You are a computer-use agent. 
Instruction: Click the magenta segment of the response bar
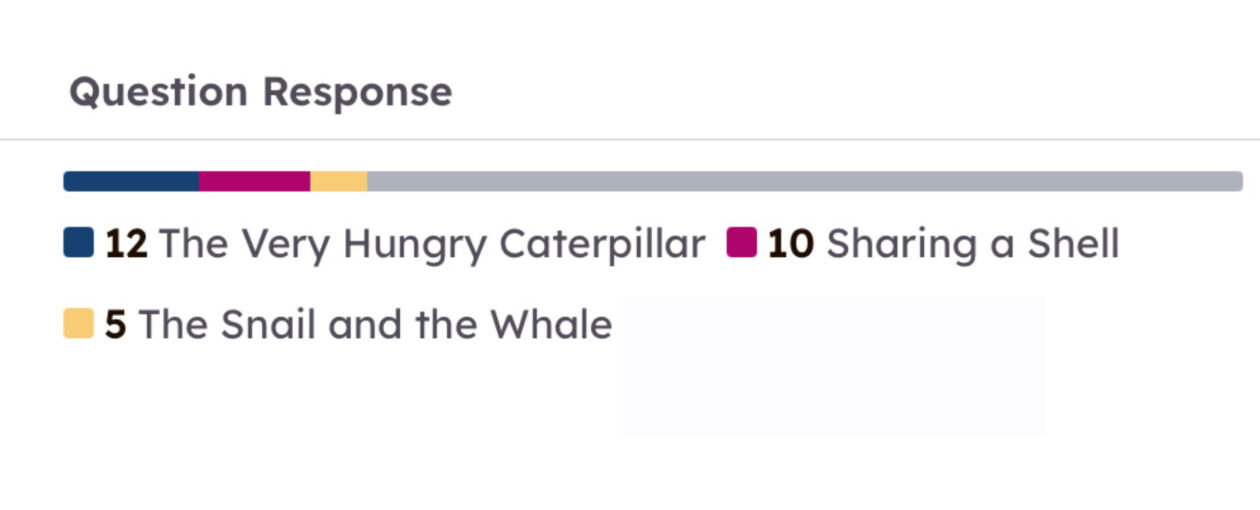pyautogui.click(x=254, y=181)
